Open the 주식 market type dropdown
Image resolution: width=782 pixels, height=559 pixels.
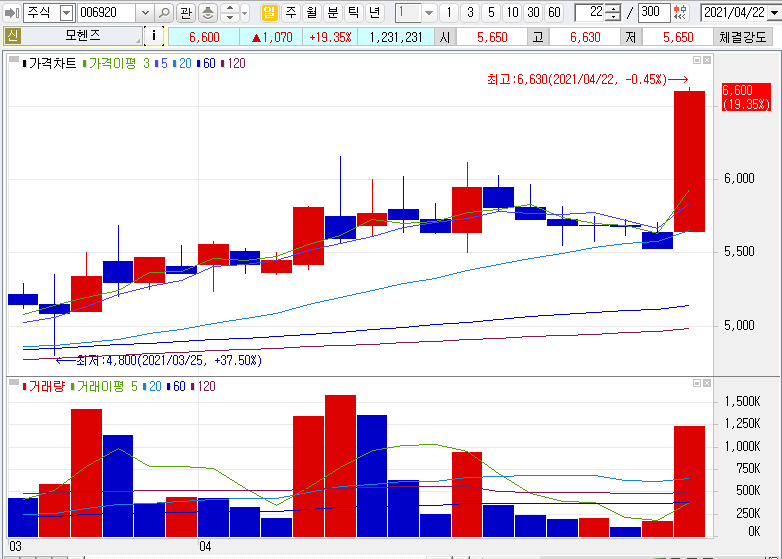click(x=67, y=13)
